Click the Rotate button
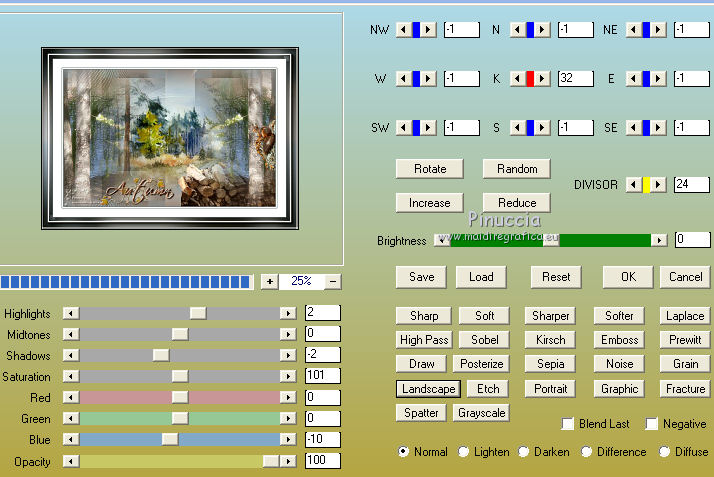The image size is (714, 477). 430,169
